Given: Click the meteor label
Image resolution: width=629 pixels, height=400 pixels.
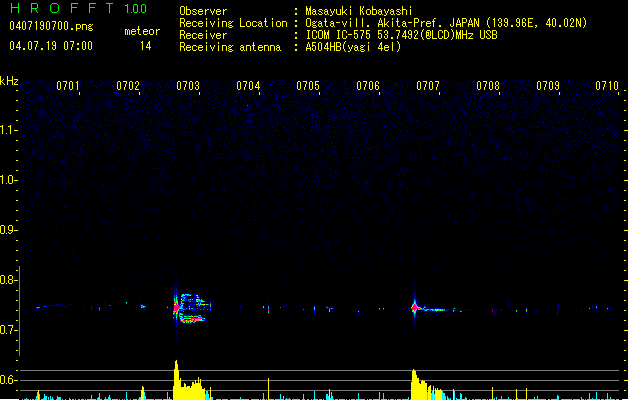Looking at the screenshot, I should (142, 31).
